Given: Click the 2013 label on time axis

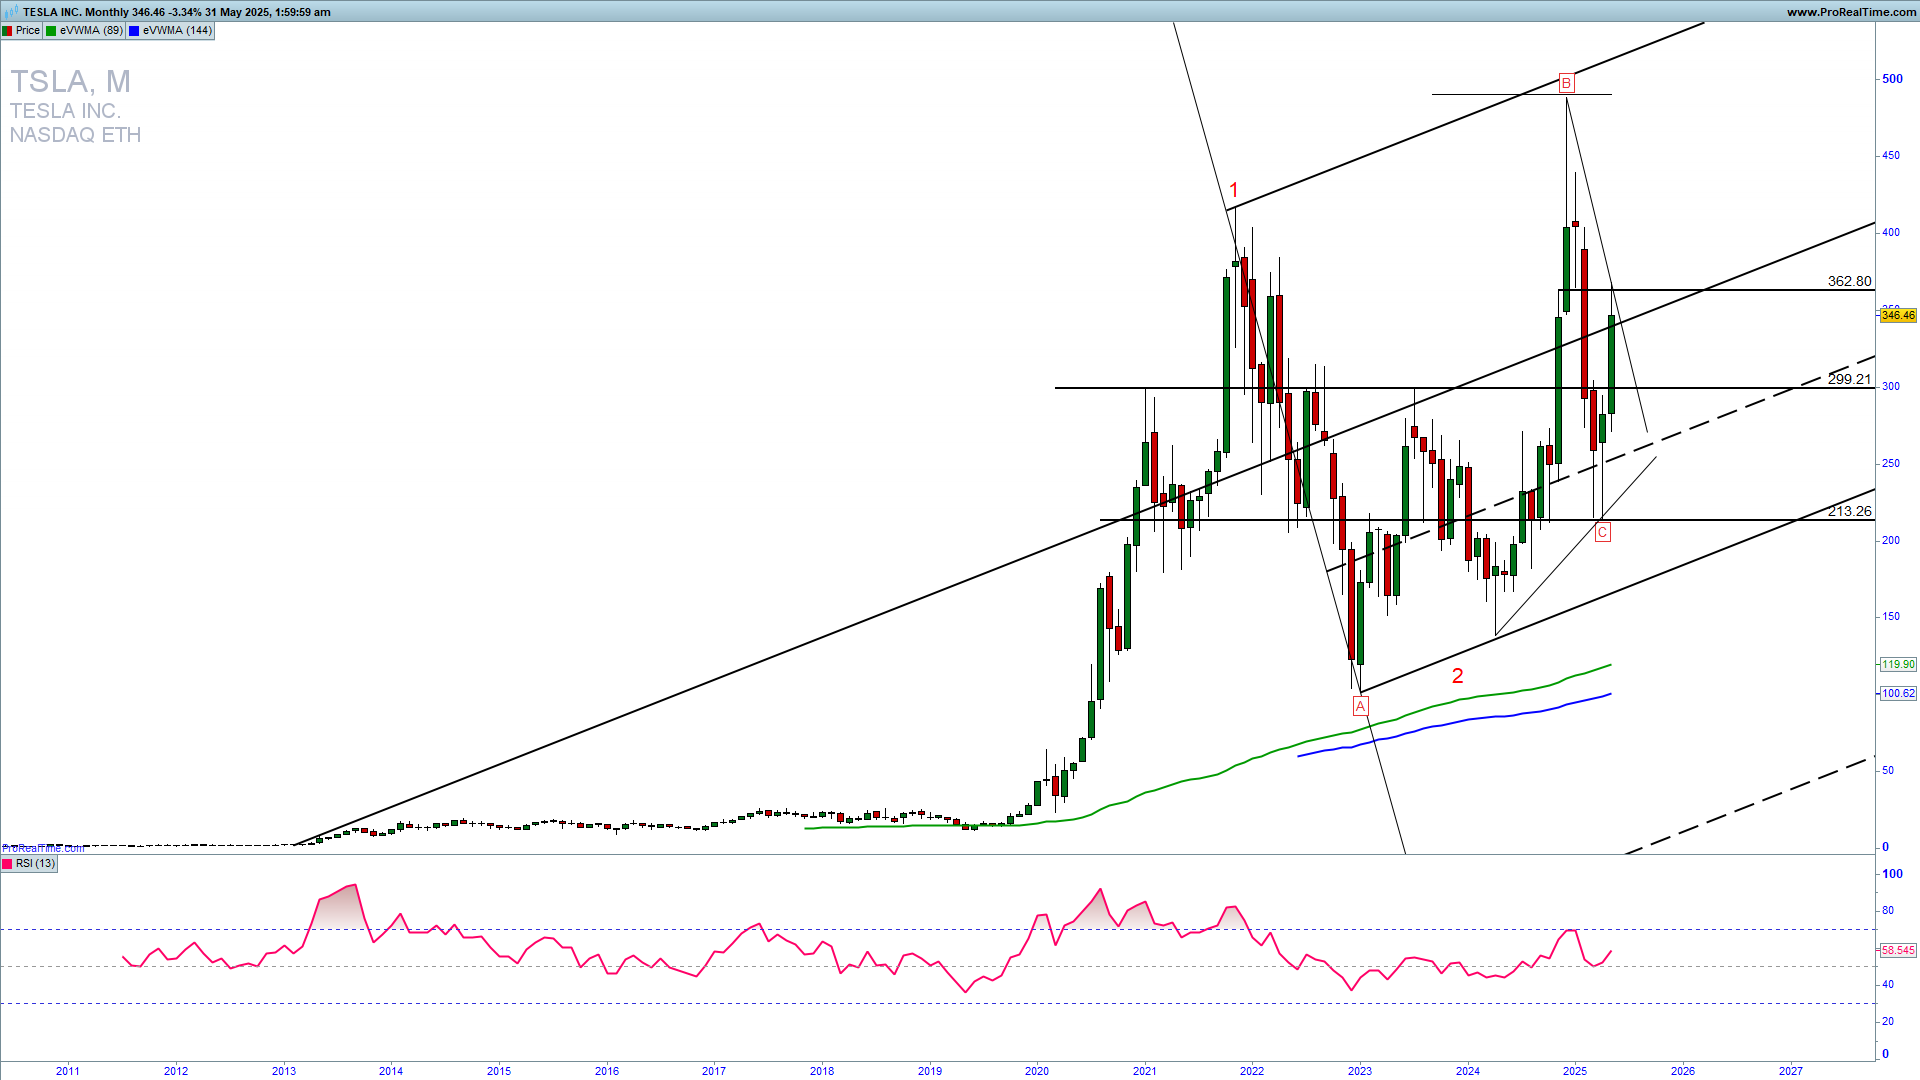Looking at the screenshot, I should 284,1071.
